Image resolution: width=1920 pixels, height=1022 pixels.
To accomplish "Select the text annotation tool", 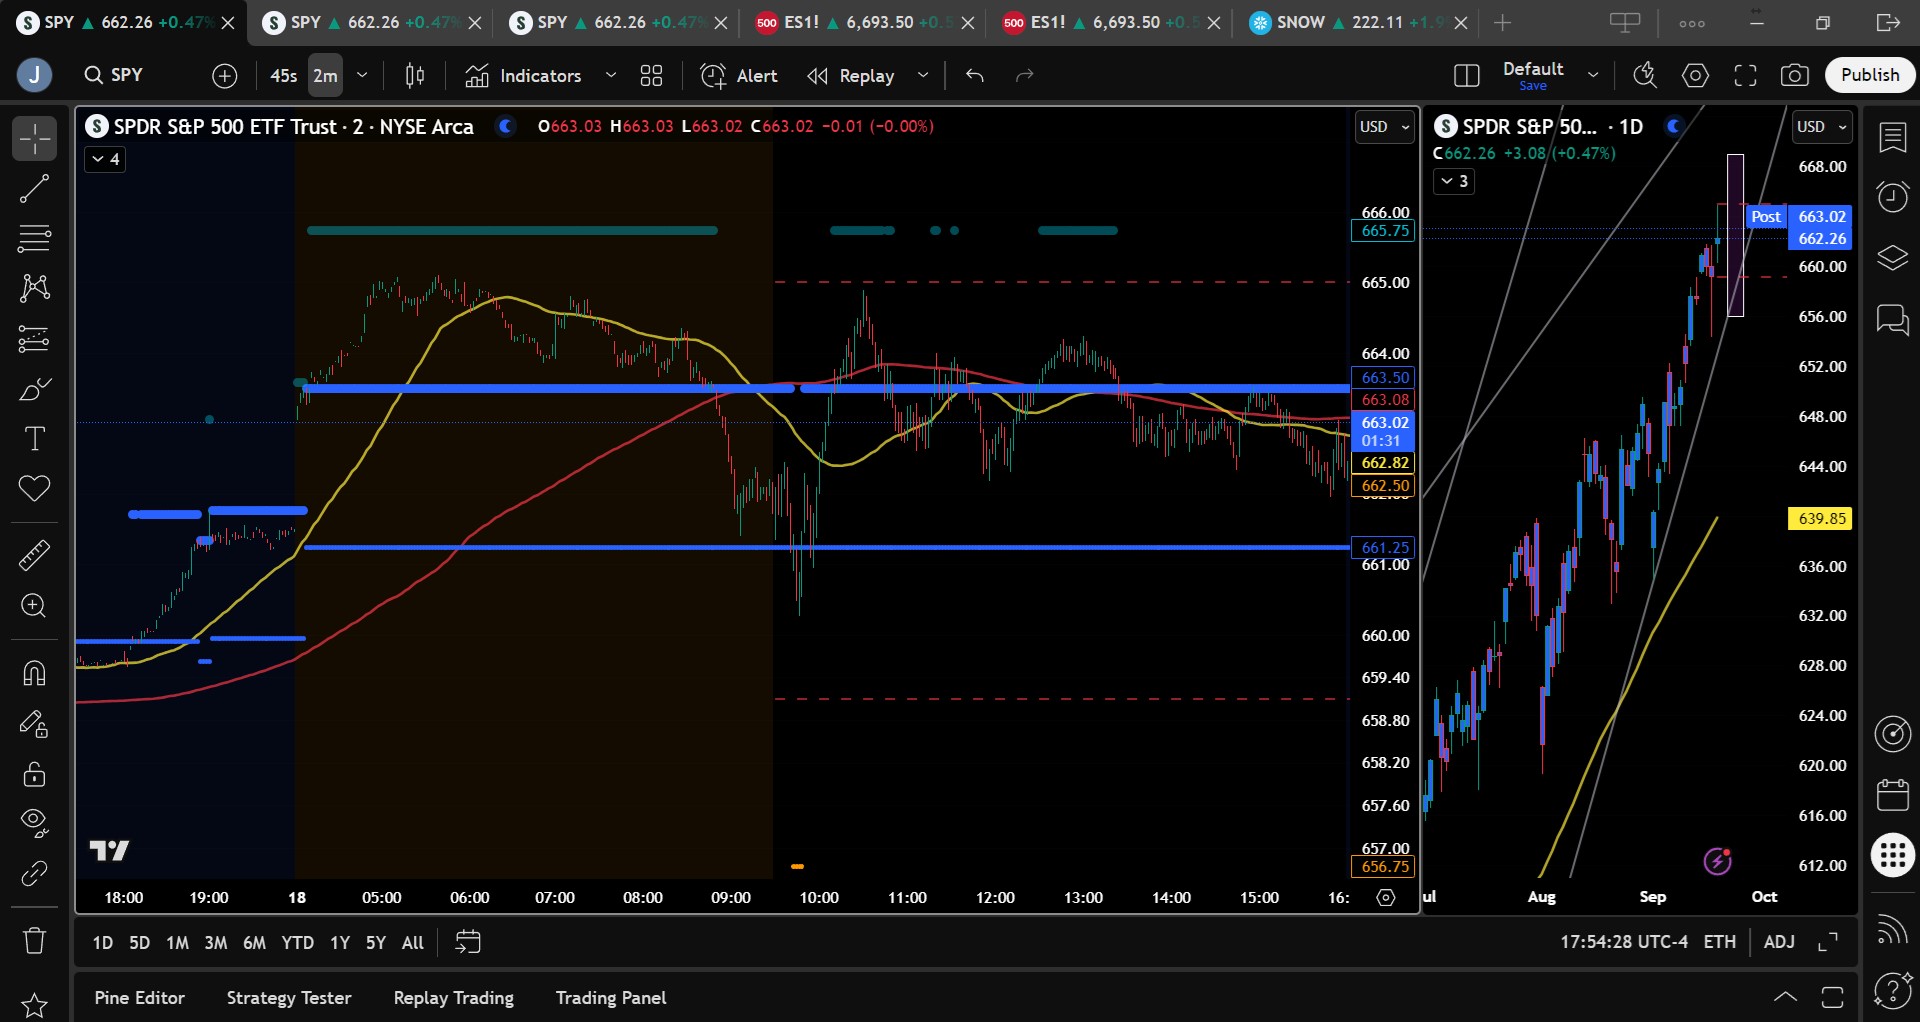I will 34,439.
